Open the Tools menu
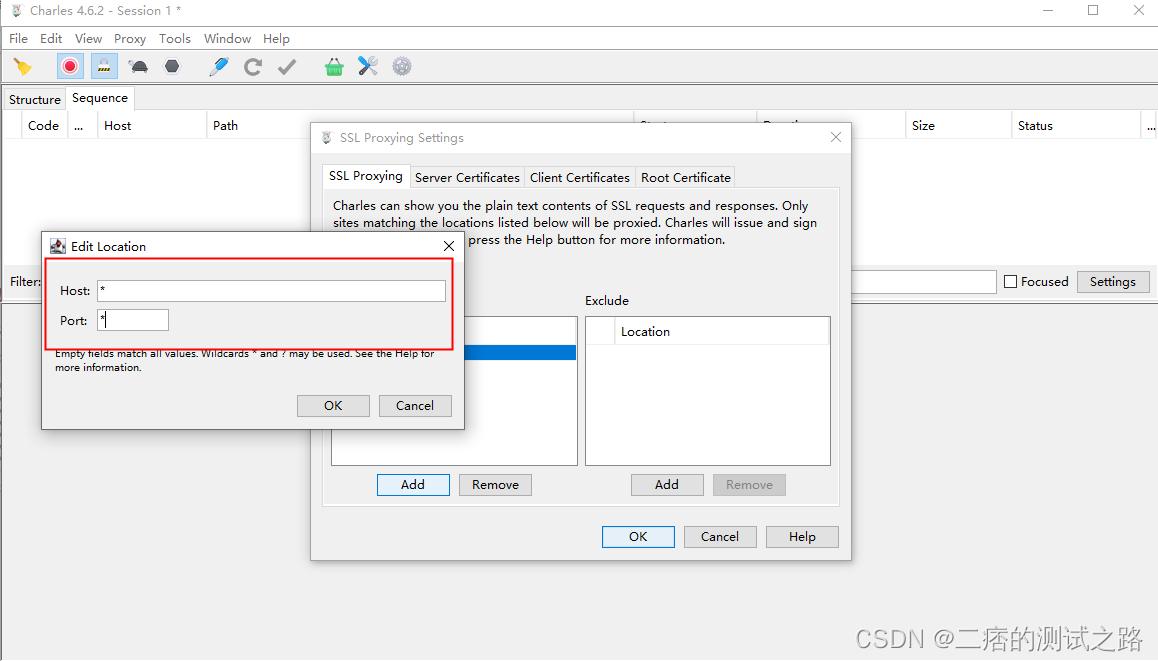The height and width of the screenshot is (661, 1158). coord(175,38)
